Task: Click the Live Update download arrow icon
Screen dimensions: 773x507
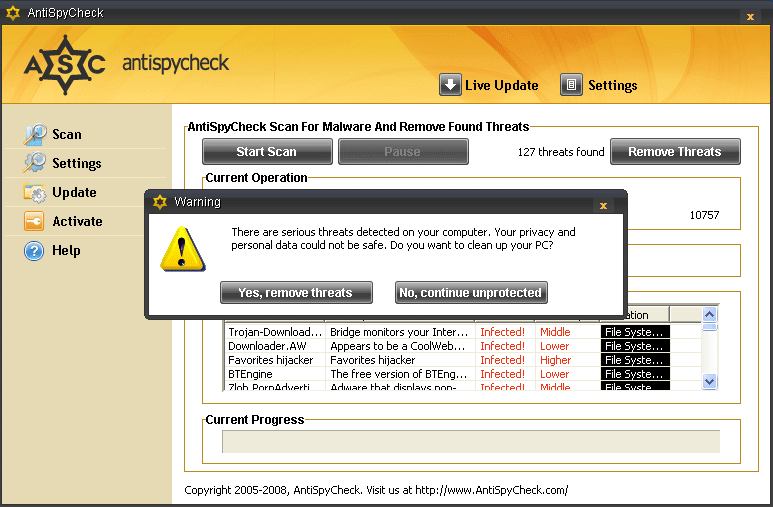Action: coord(450,85)
